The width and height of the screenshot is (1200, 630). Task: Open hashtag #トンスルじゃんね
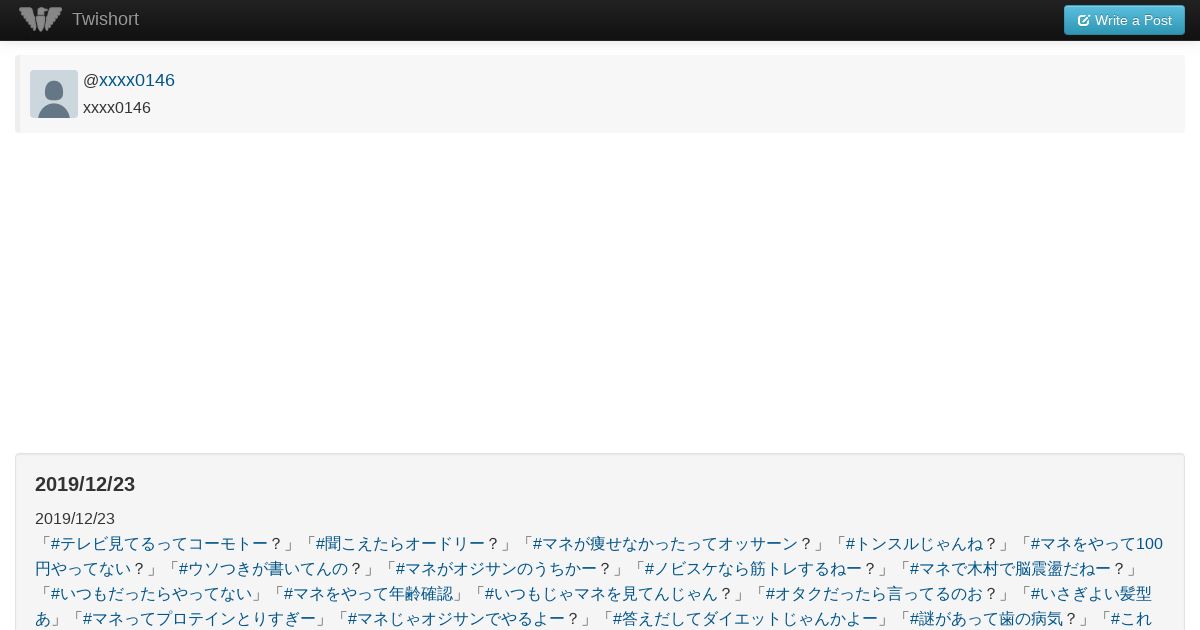coord(914,544)
